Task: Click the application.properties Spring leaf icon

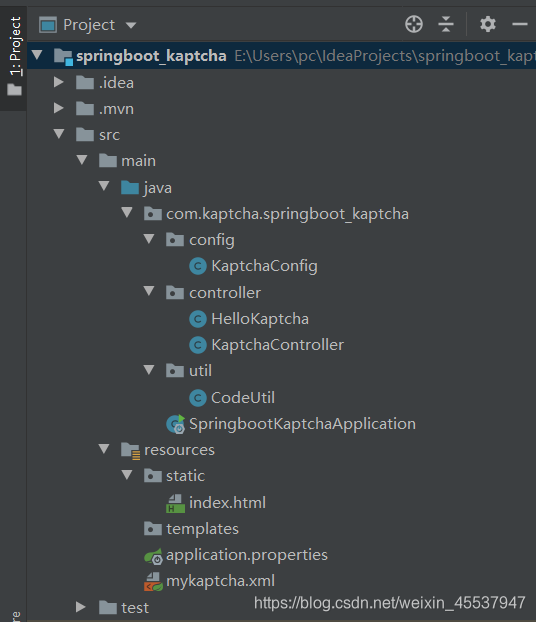Action: click(x=153, y=556)
